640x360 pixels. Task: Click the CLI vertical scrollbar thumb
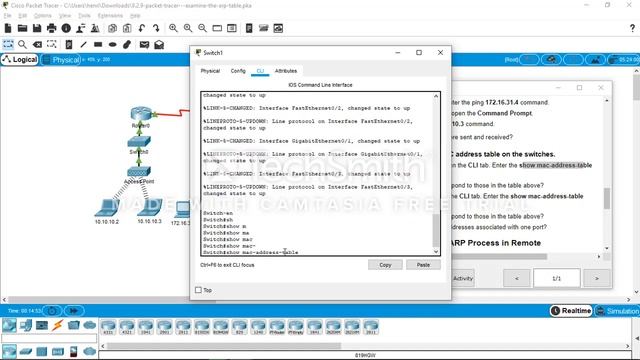click(436, 230)
